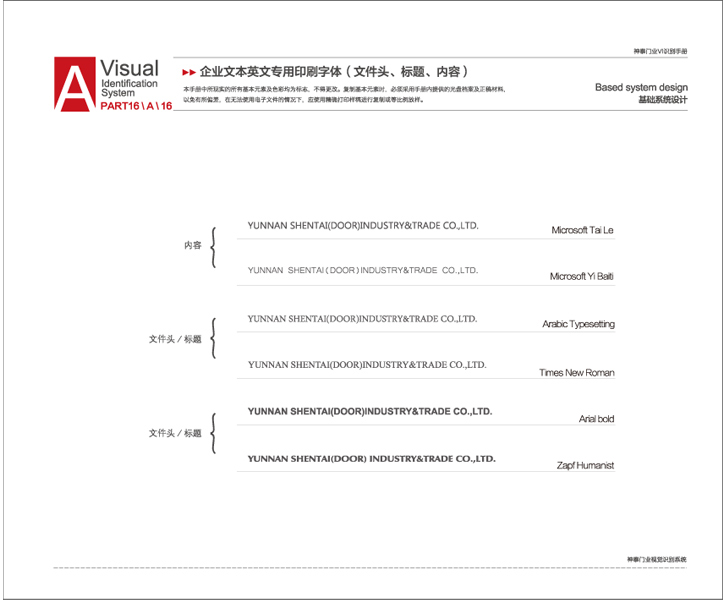The height and width of the screenshot is (600, 725).
Task: Click the small manual name text above "Based system design"
Action: pos(660,51)
